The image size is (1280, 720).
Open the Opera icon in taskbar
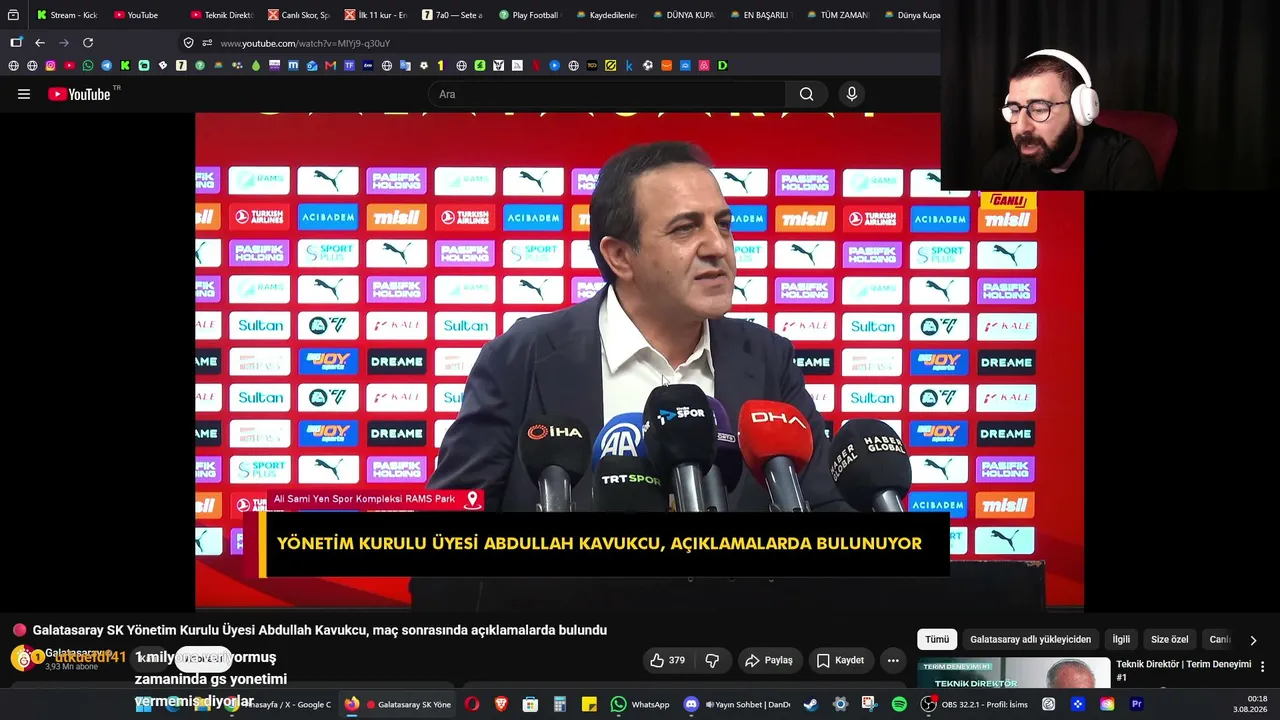coord(472,704)
